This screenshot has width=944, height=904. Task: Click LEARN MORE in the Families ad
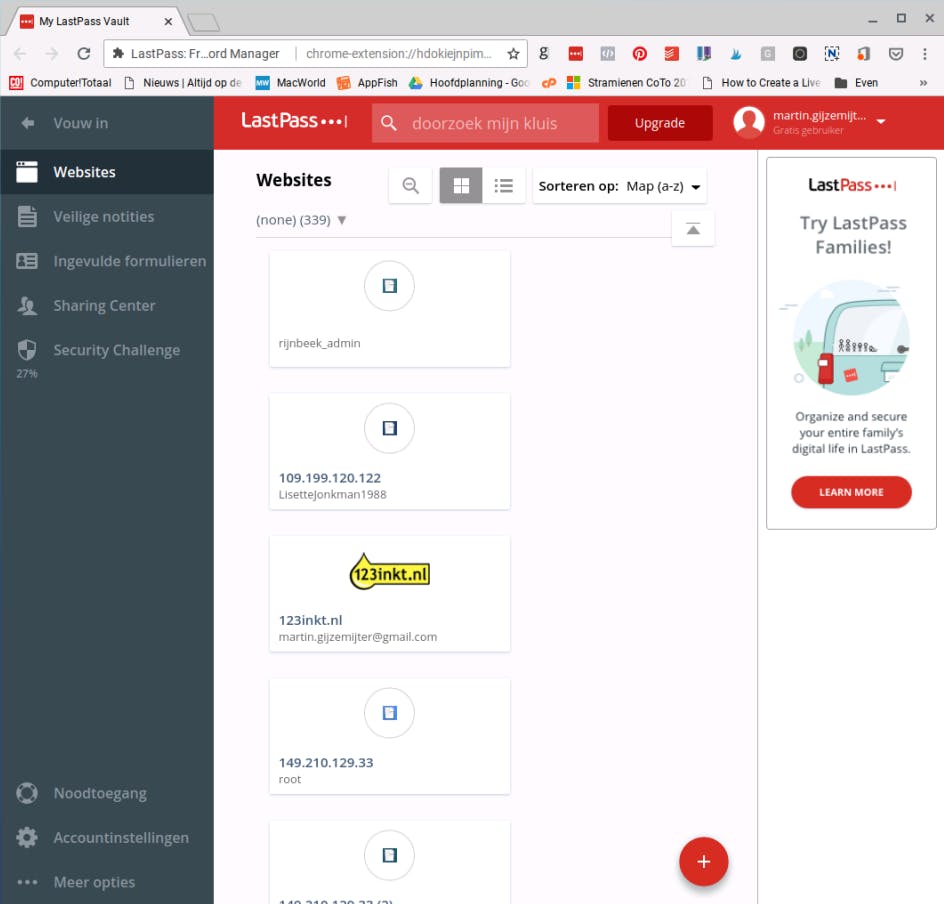851,492
